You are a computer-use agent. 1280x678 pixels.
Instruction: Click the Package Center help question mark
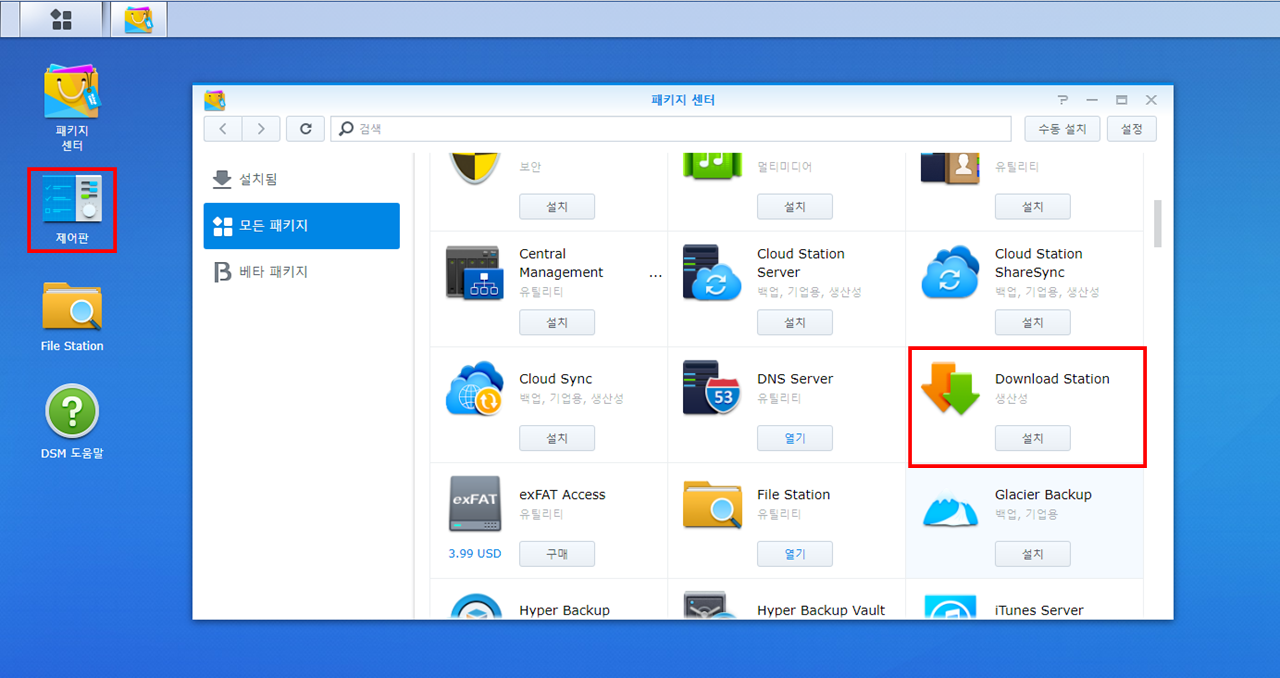[1062, 100]
